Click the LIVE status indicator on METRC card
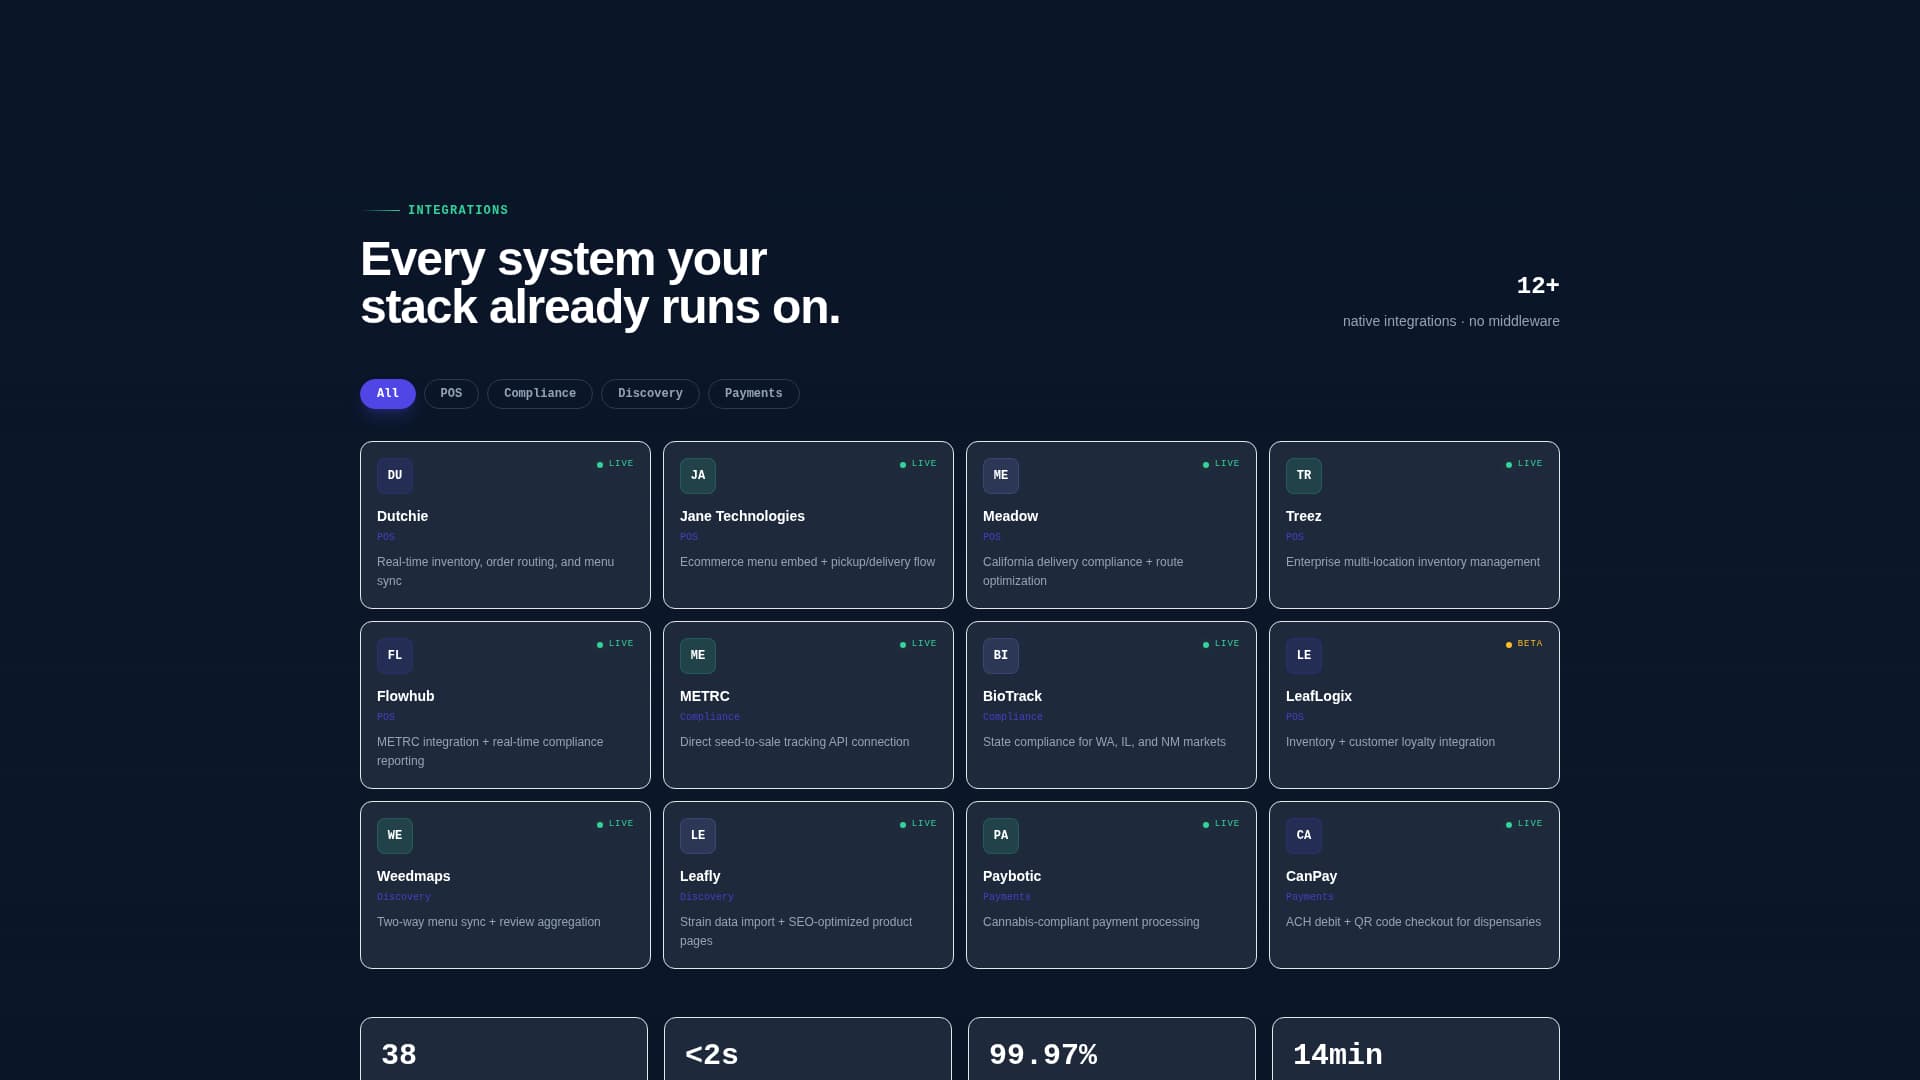This screenshot has width=1920, height=1080. (918, 644)
